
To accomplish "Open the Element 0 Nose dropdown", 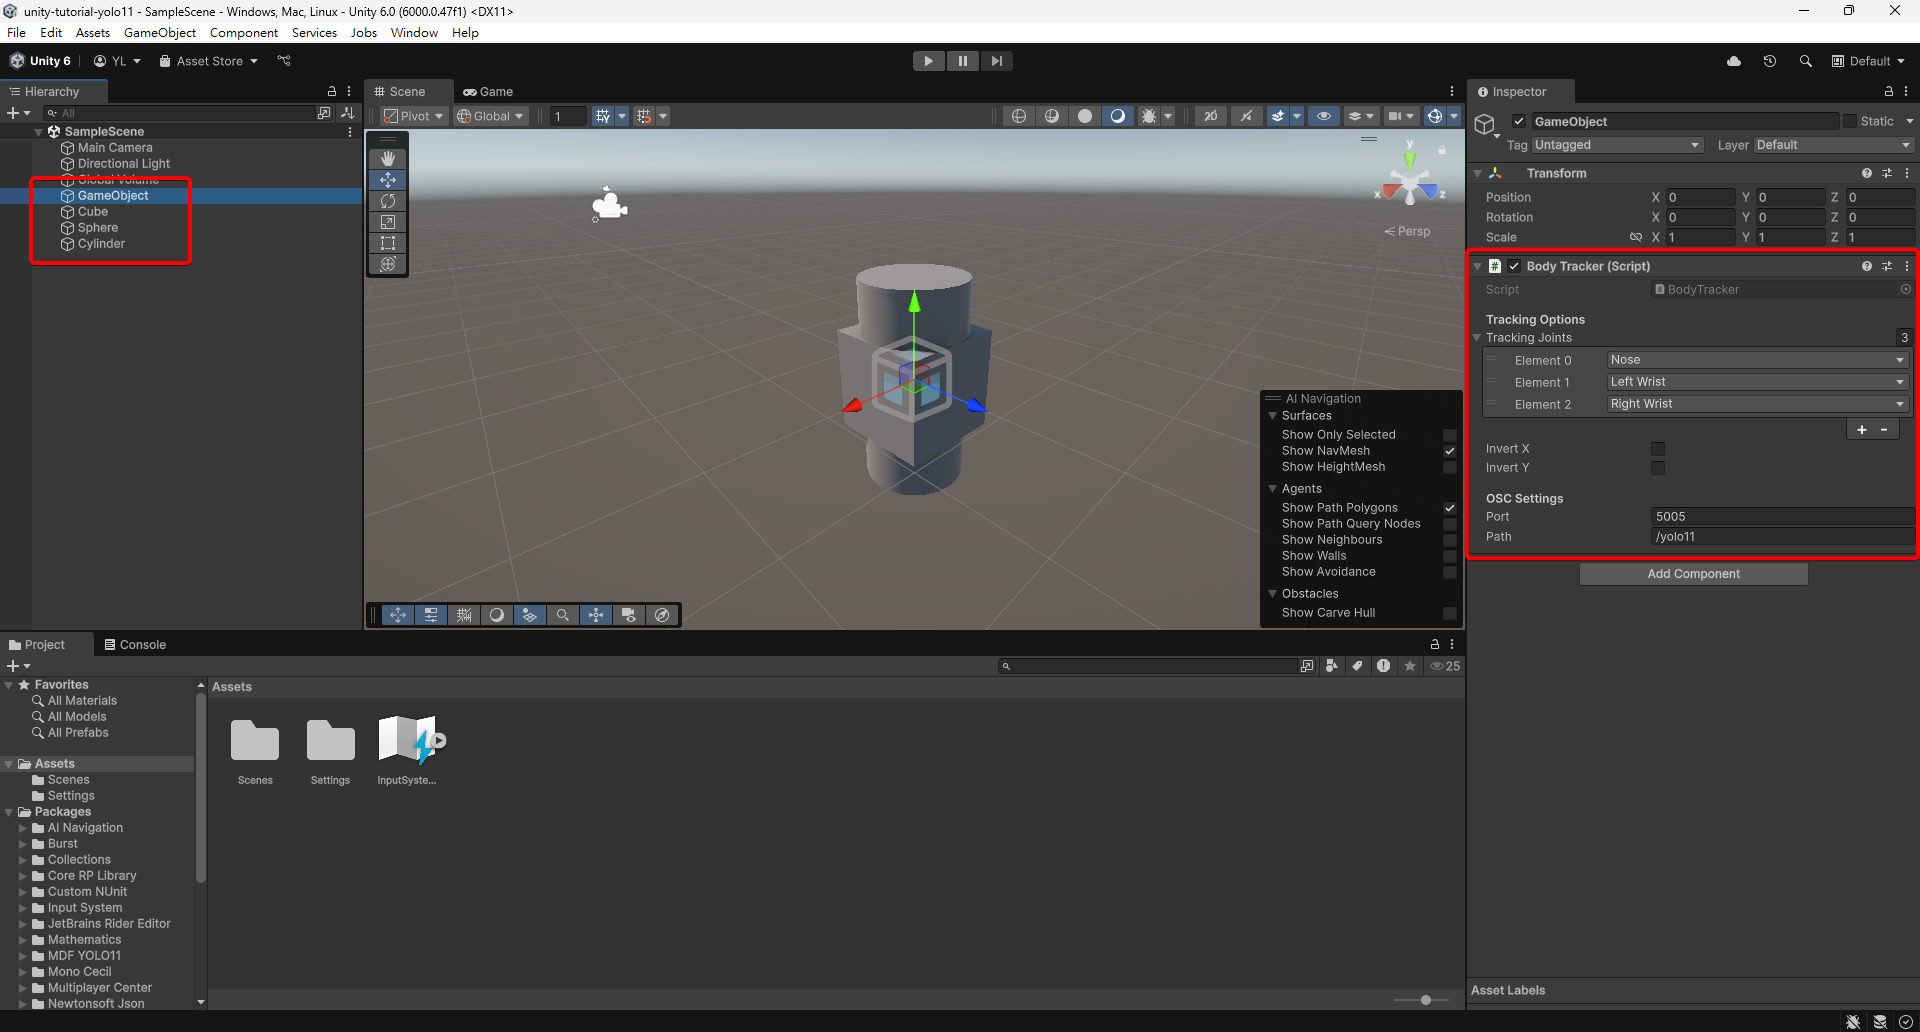I will click(1756, 360).
